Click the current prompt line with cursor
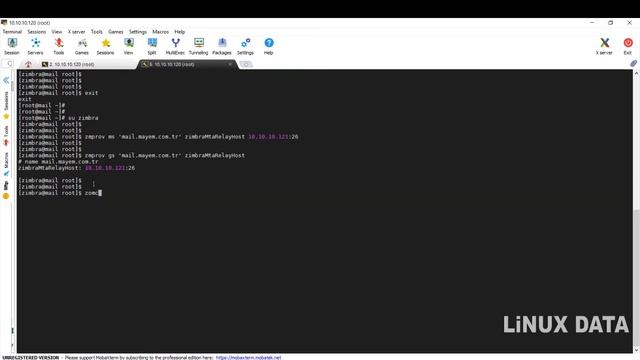The width and height of the screenshot is (640, 360). coord(60,193)
